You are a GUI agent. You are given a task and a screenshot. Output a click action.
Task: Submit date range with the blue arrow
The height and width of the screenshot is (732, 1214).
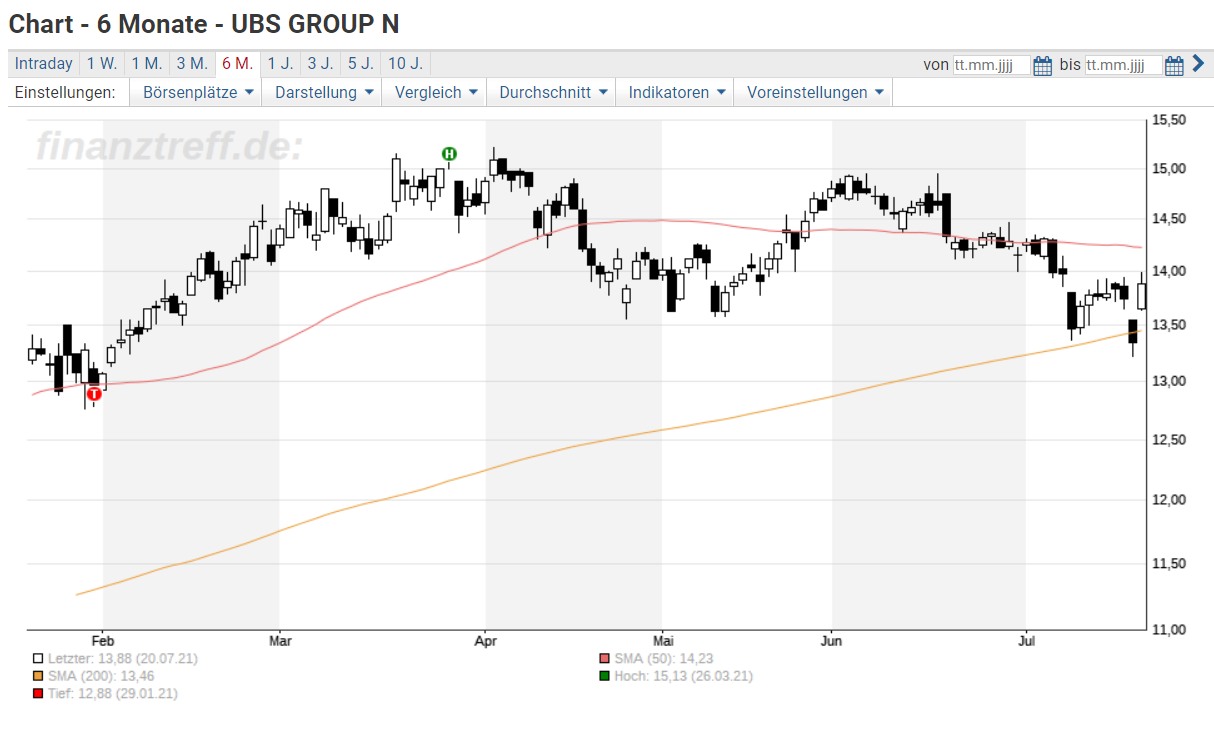[x=1198, y=64]
